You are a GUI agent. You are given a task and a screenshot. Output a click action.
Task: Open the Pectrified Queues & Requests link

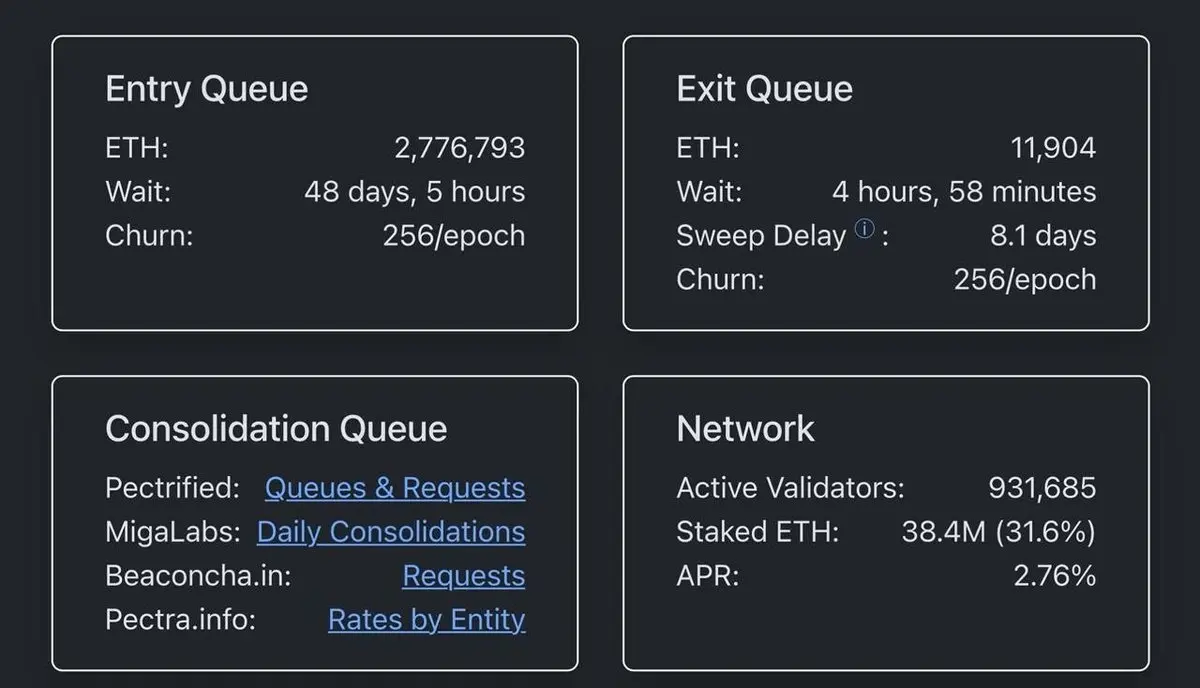[x=395, y=488]
